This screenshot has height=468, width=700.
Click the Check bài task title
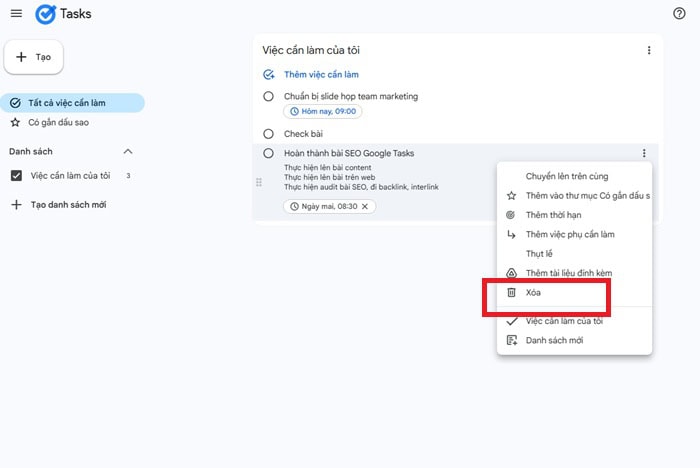point(303,134)
